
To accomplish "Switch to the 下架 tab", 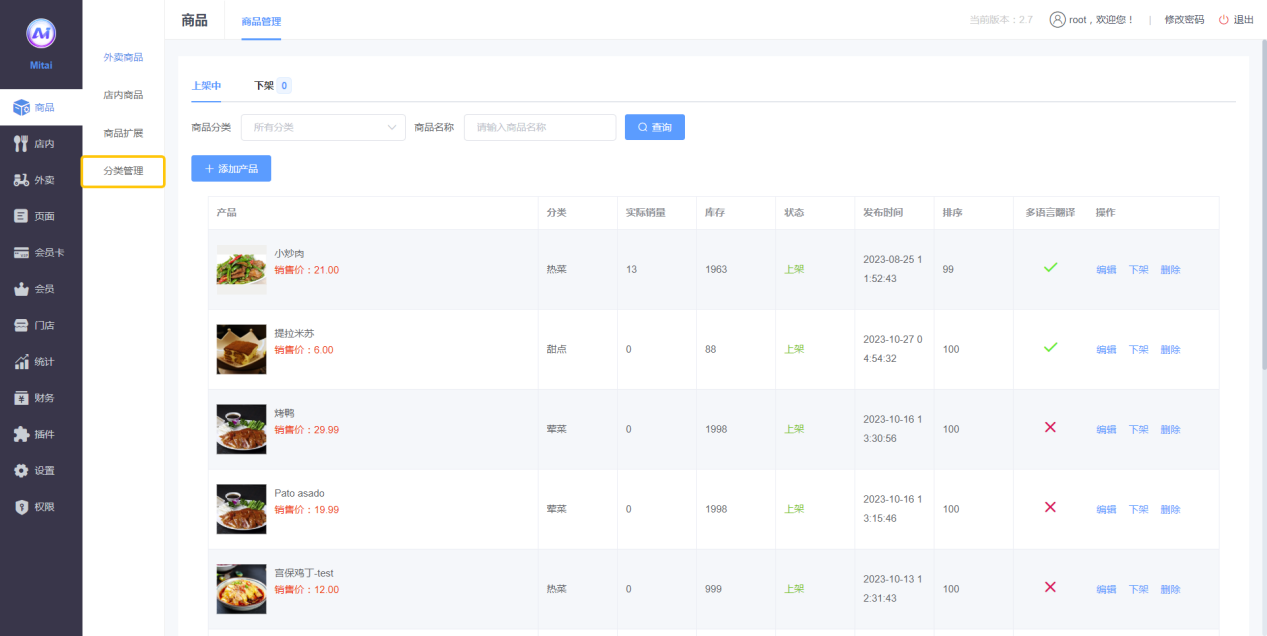I will (x=264, y=86).
